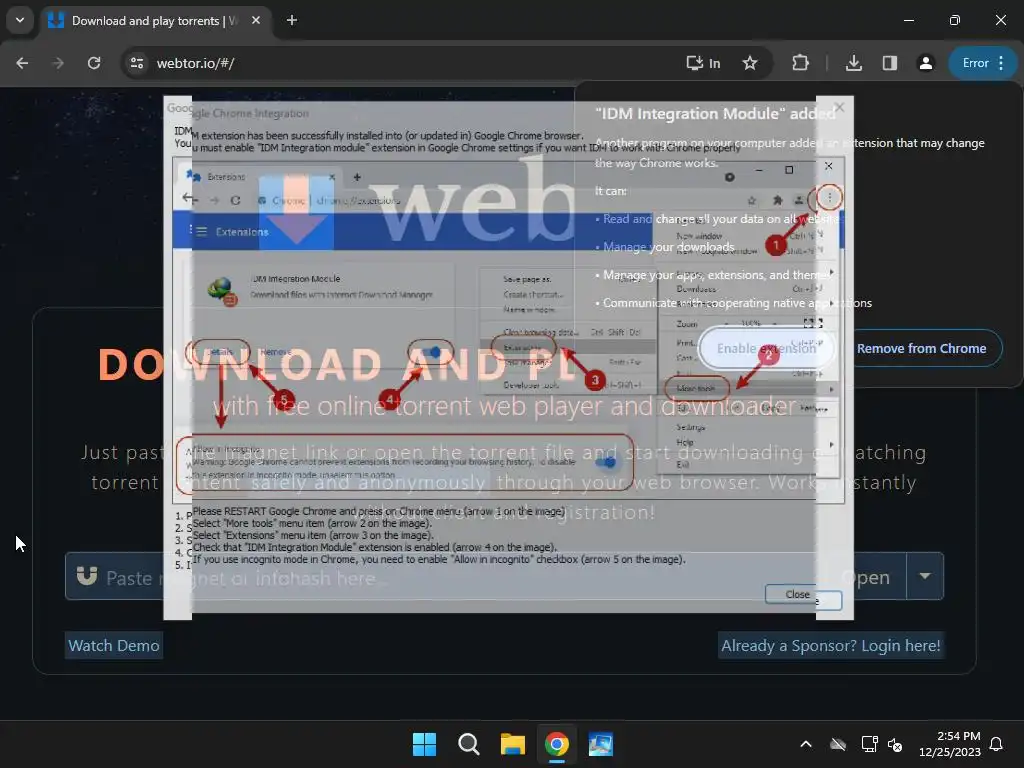The width and height of the screenshot is (1024, 768).
Task: Open the clock showing 2:54 PM
Action: click(x=950, y=744)
